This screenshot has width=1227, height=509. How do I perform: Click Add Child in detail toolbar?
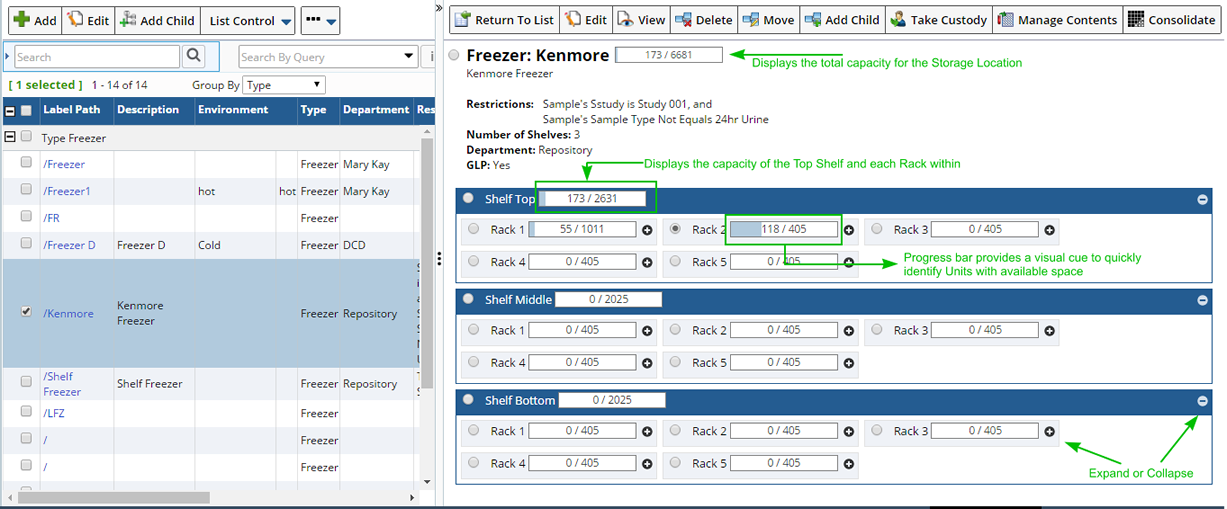[x=842, y=19]
